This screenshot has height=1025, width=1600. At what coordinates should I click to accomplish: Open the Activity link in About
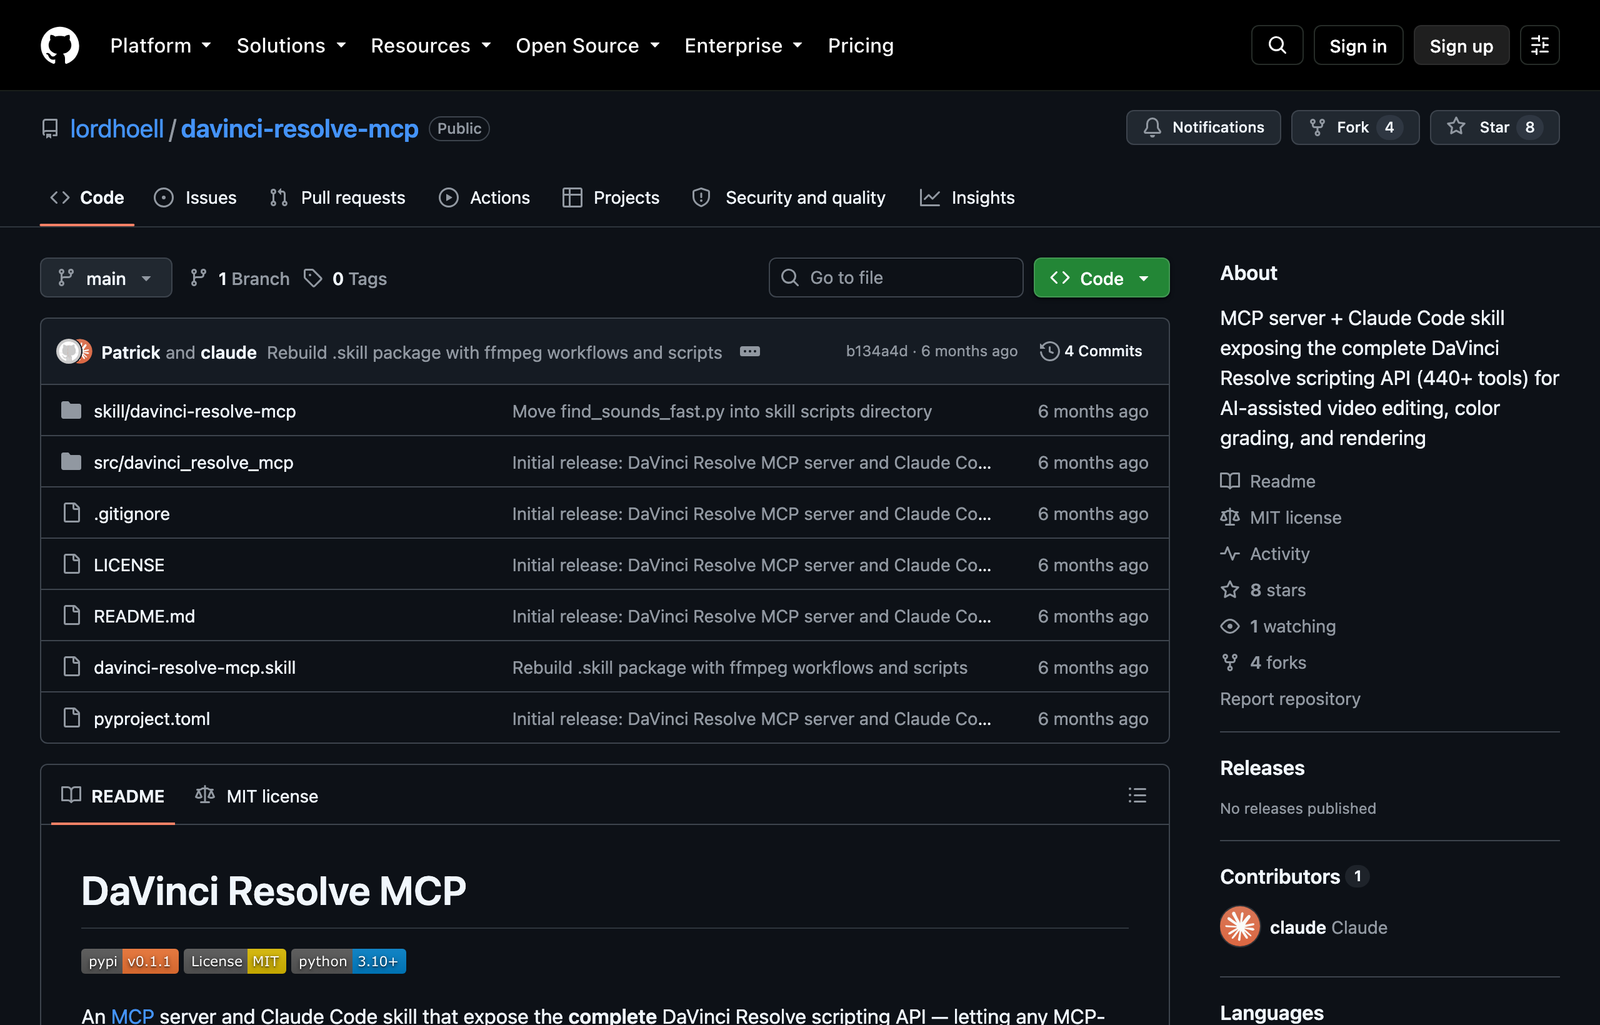(x=1265, y=553)
